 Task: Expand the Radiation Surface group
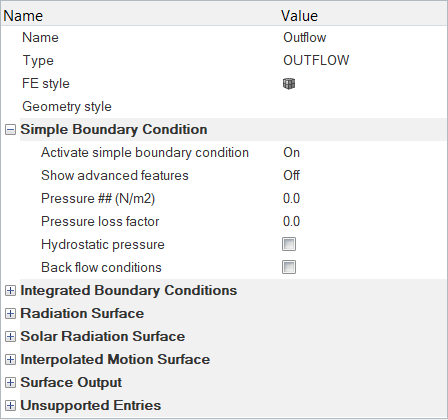[x=10, y=314]
